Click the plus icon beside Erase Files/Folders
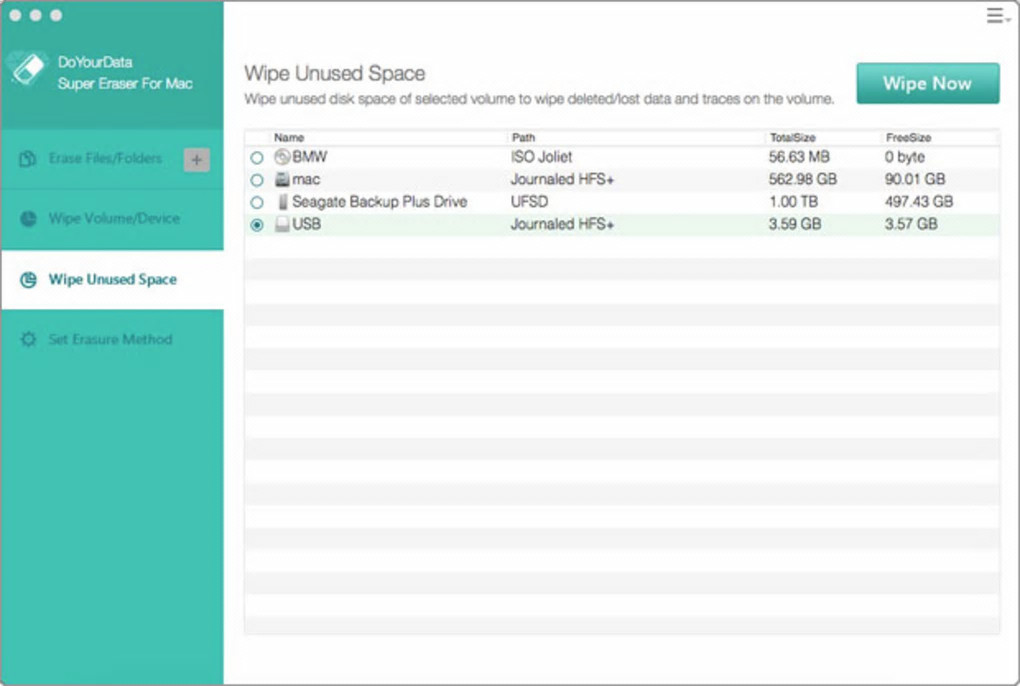This screenshot has height=686, width=1020. 197,159
